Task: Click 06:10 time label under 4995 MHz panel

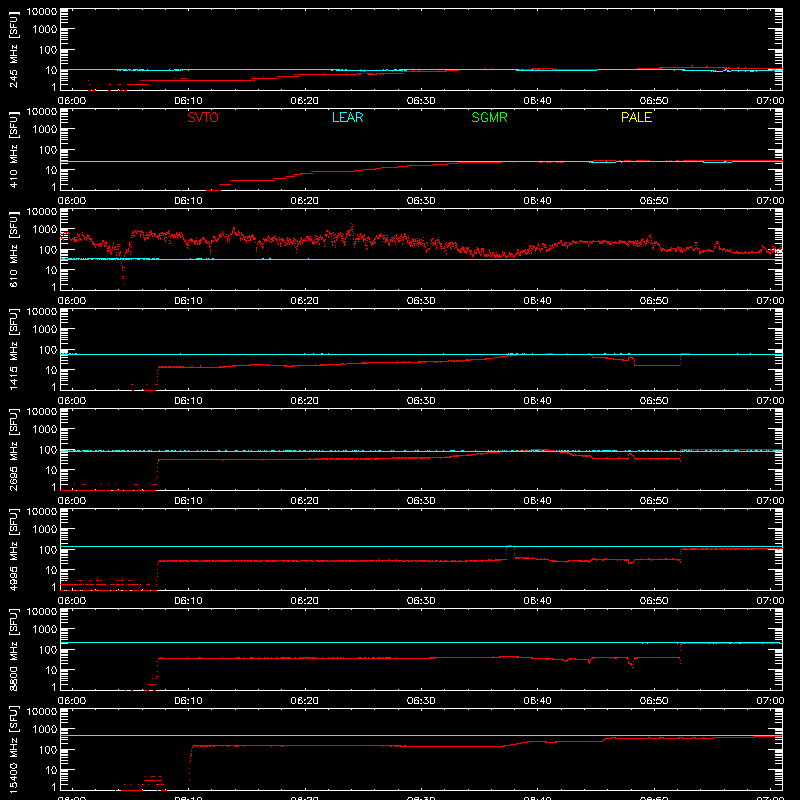Action: pos(188,601)
